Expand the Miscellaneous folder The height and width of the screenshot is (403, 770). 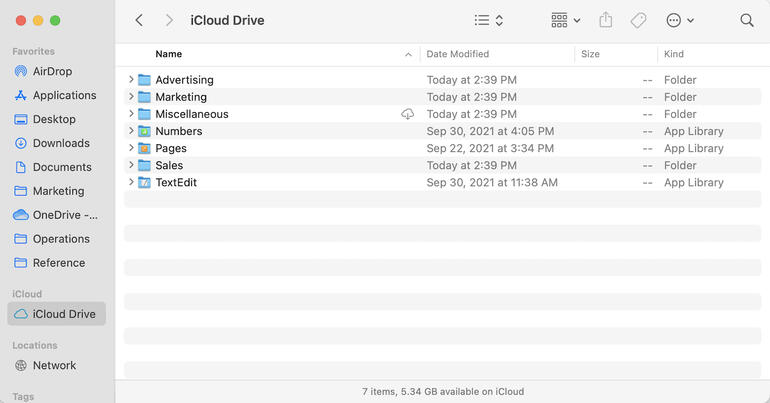click(x=131, y=113)
